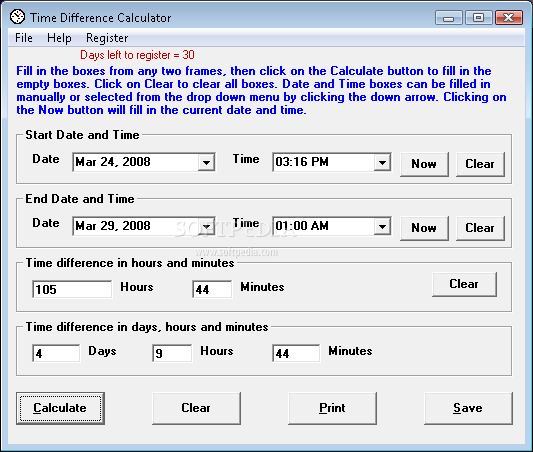Click the Save button

coord(468,408)
